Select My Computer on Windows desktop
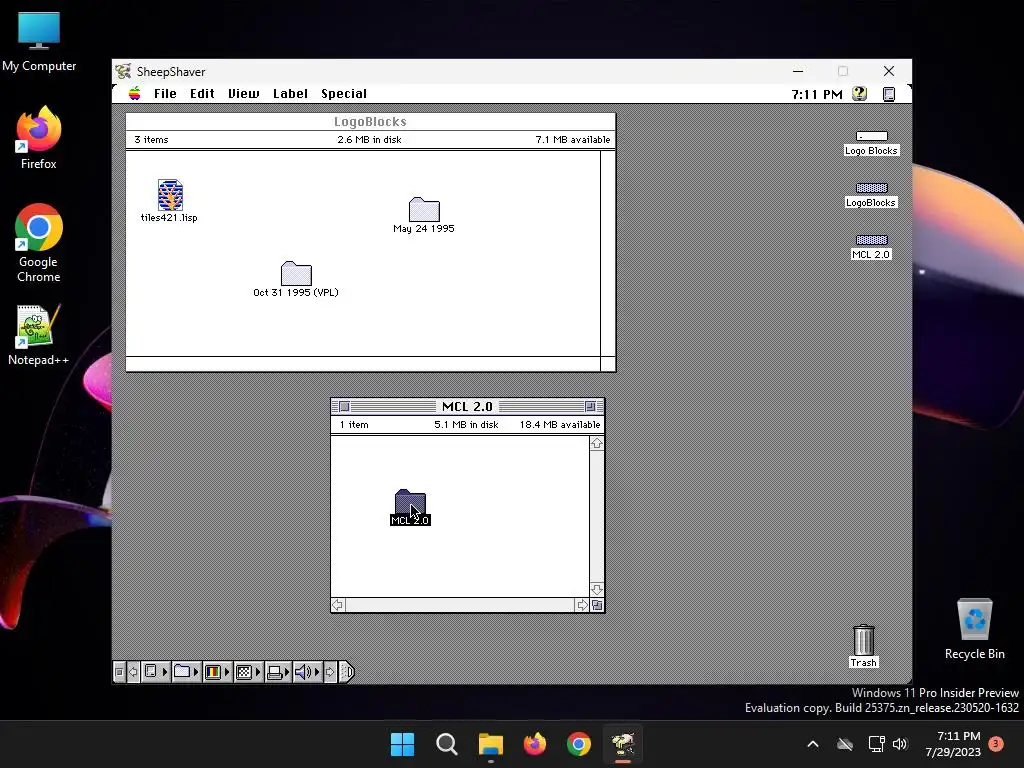 [x=39, y=40]
